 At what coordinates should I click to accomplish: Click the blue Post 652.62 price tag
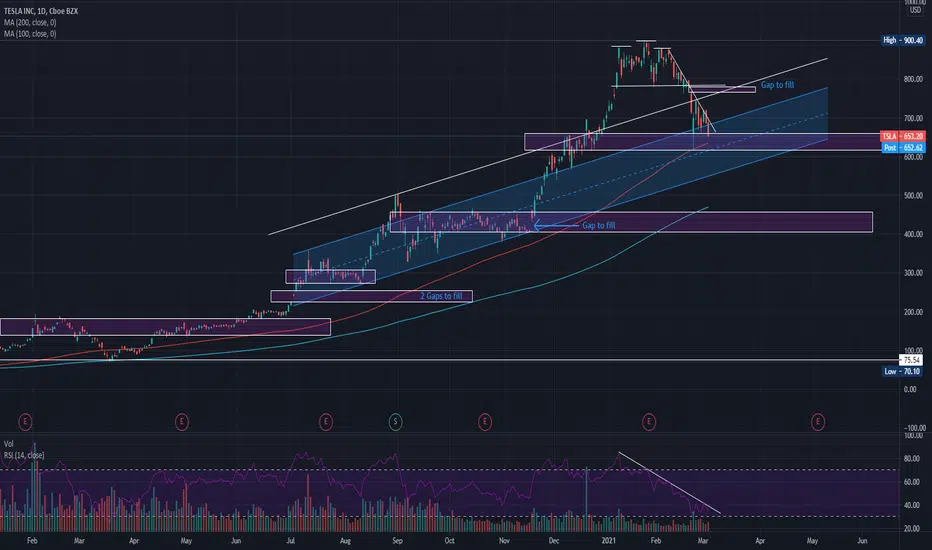pyautogui.click(x=903, y=147)
